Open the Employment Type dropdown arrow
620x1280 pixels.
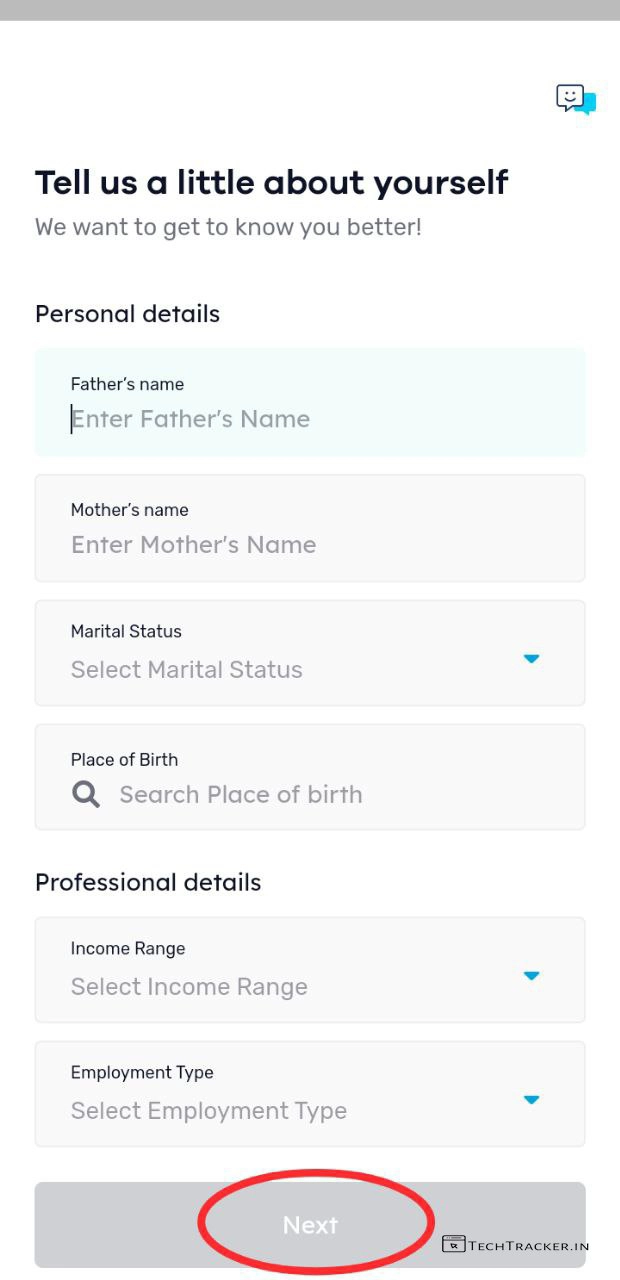pos(532,1099)
